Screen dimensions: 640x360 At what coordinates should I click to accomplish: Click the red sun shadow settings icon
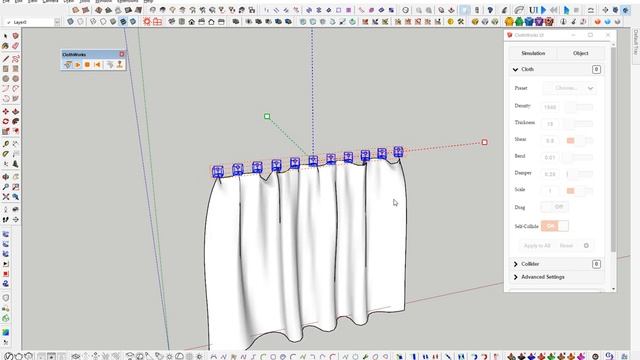(x=147, y=21)
